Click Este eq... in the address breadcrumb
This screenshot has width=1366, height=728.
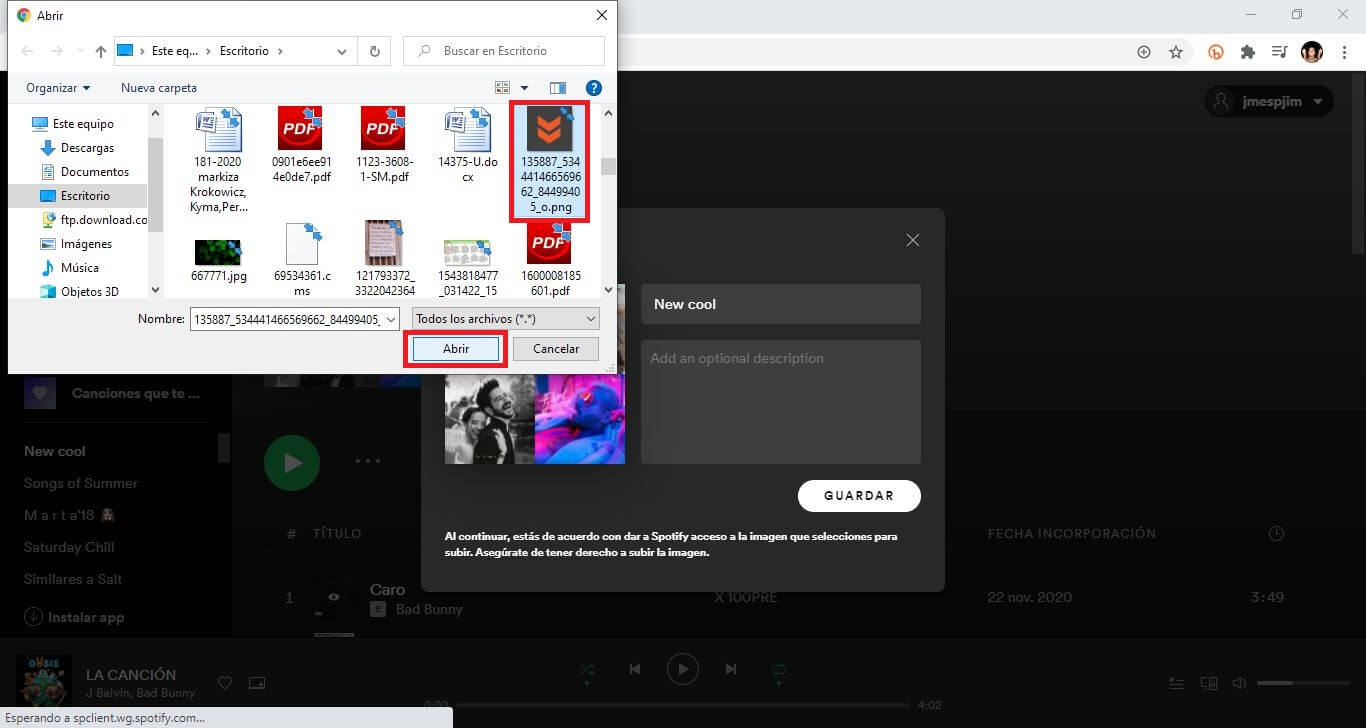(x=174, y=51)
